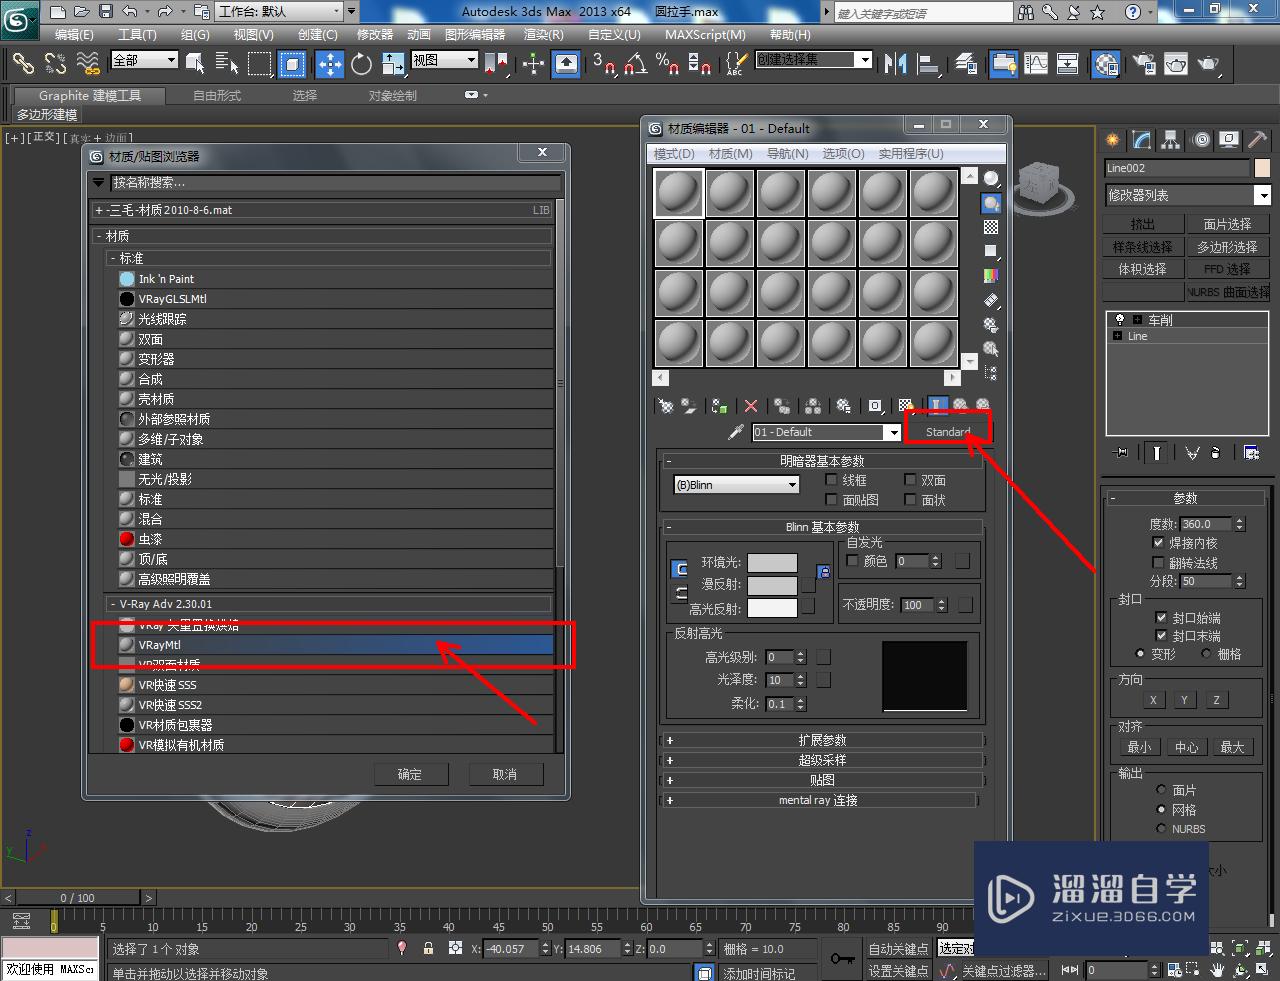Click 确定 in Material/Map Browser
Viewport: 1280px width, 981px height.
410,774
